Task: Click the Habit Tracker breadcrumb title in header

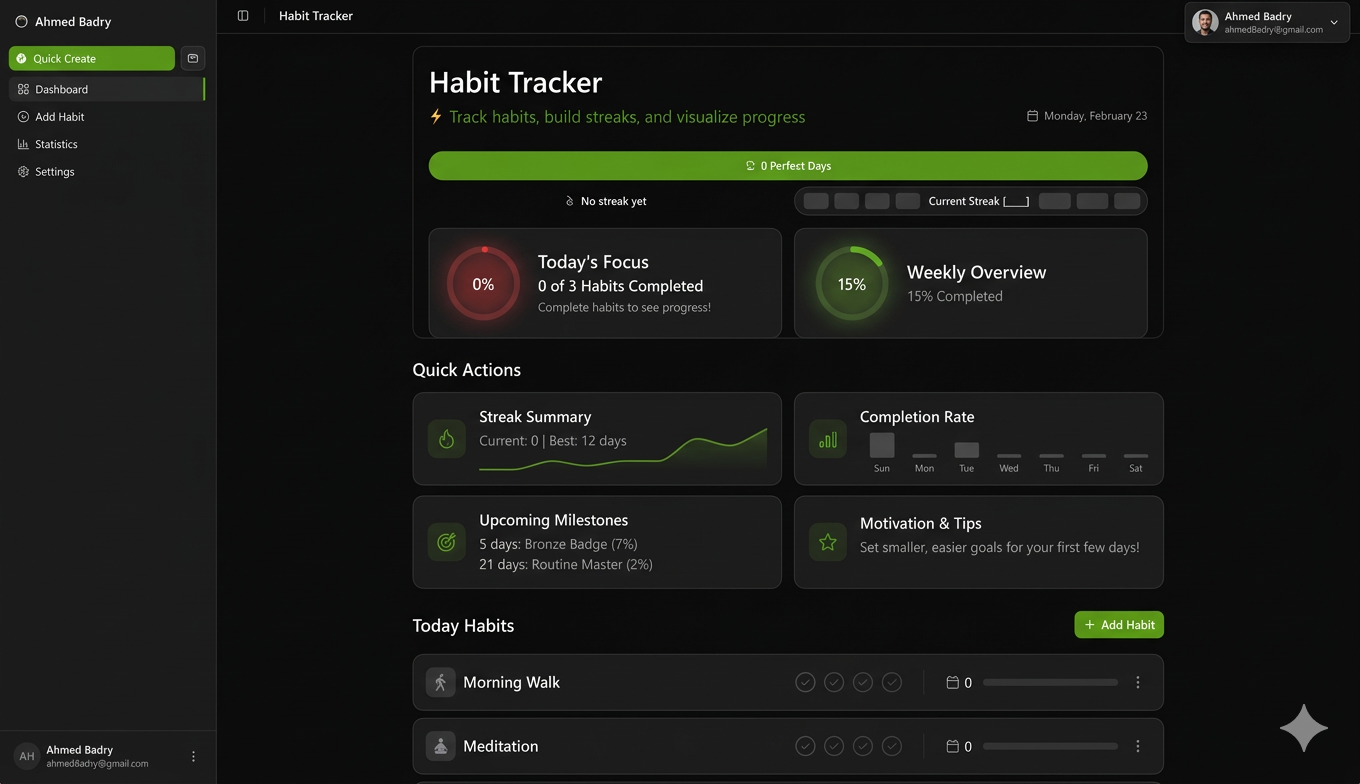Action: pos(316,16)
